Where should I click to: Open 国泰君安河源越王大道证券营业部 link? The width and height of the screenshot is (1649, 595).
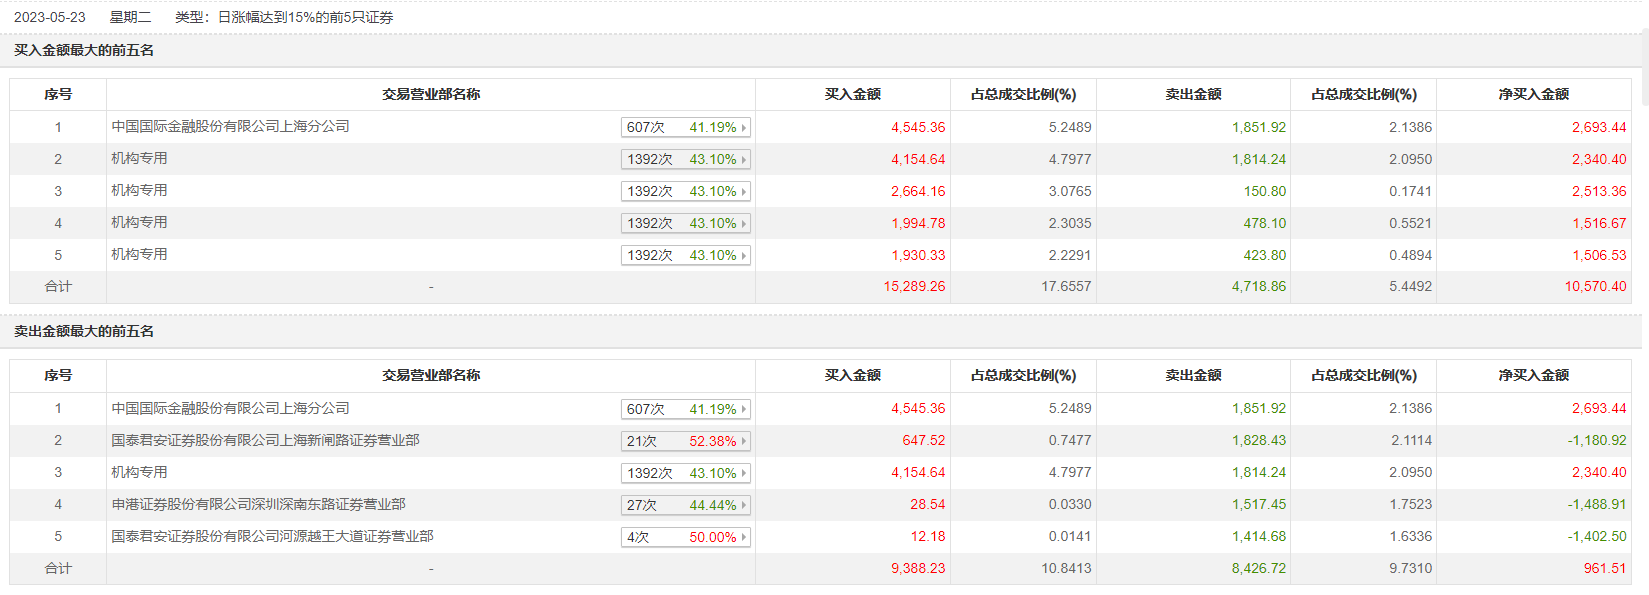click(x=272, y=536)
